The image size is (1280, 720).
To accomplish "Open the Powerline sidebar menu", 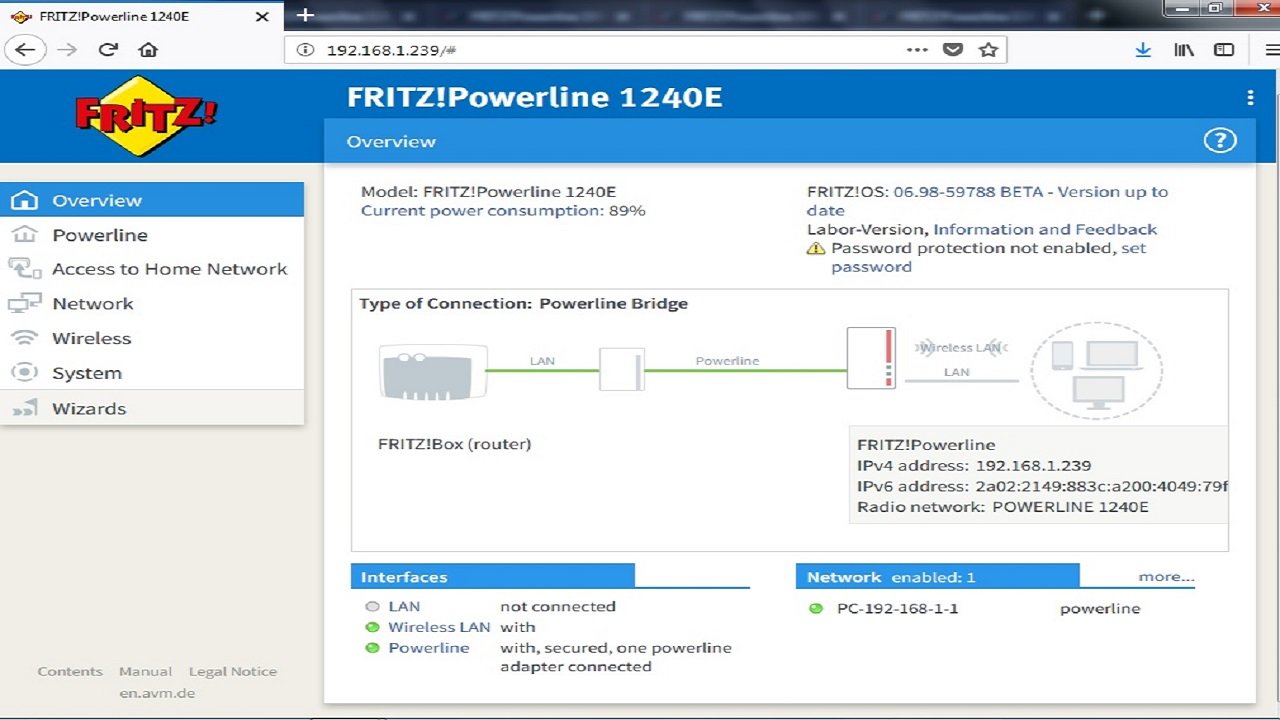I will pyautogui.click(x=152, y=235).
